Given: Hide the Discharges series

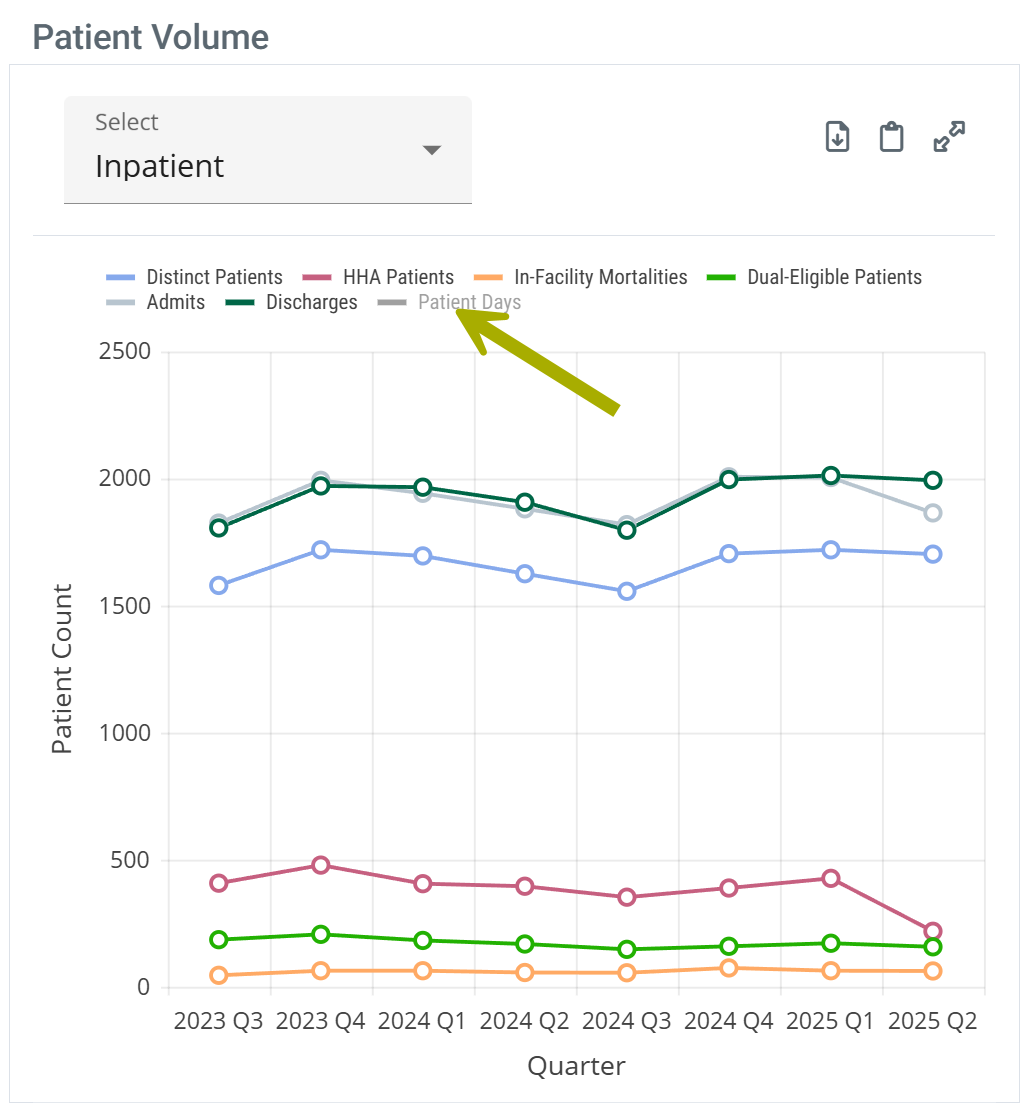Looking at the screenshot, I should tap(311, 302).
